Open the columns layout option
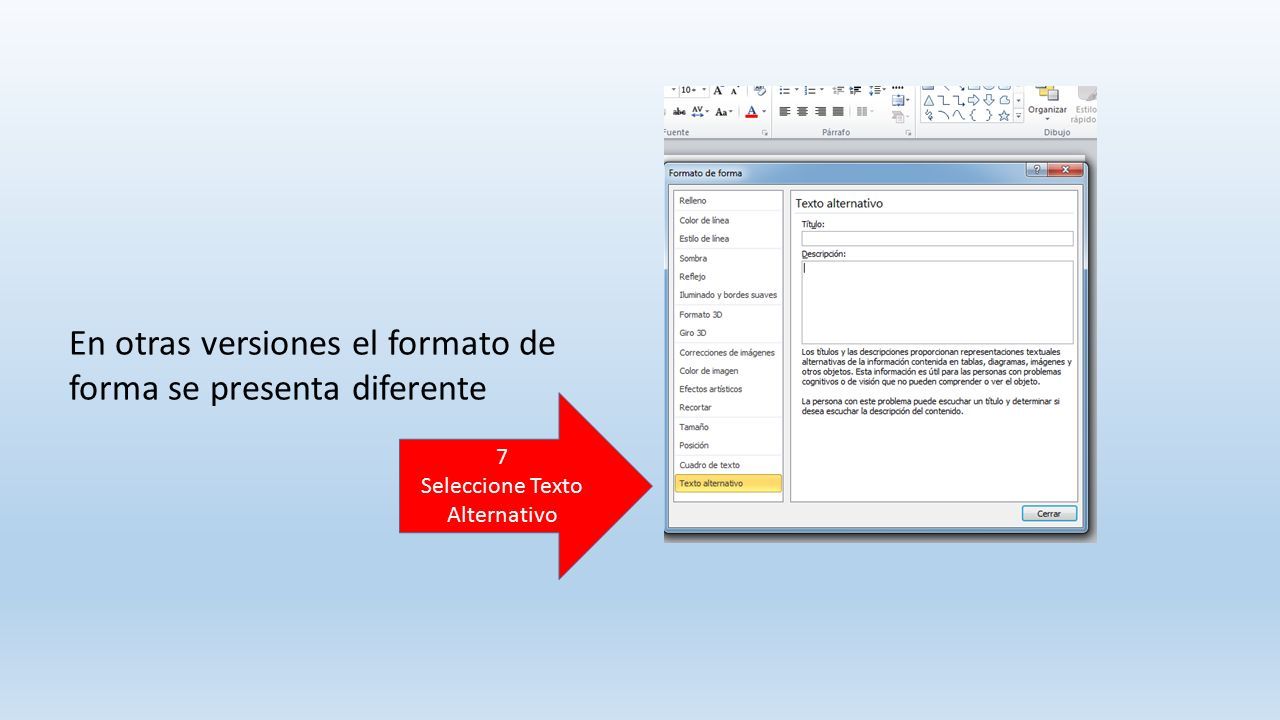1280x720 pixels. 864,112
